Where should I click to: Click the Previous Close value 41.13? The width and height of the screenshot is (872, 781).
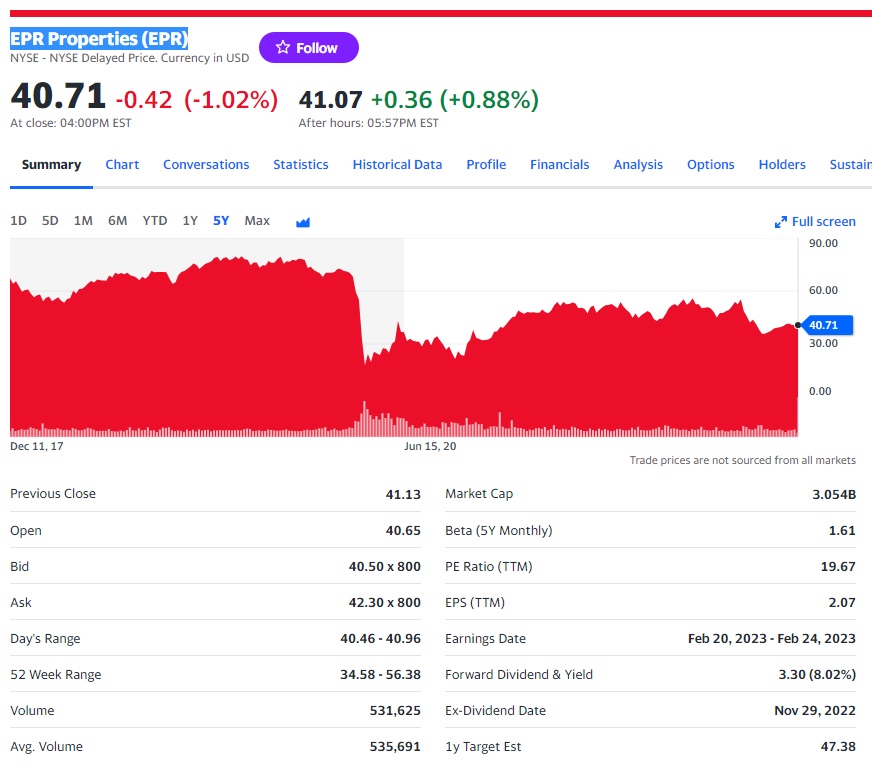403,495
